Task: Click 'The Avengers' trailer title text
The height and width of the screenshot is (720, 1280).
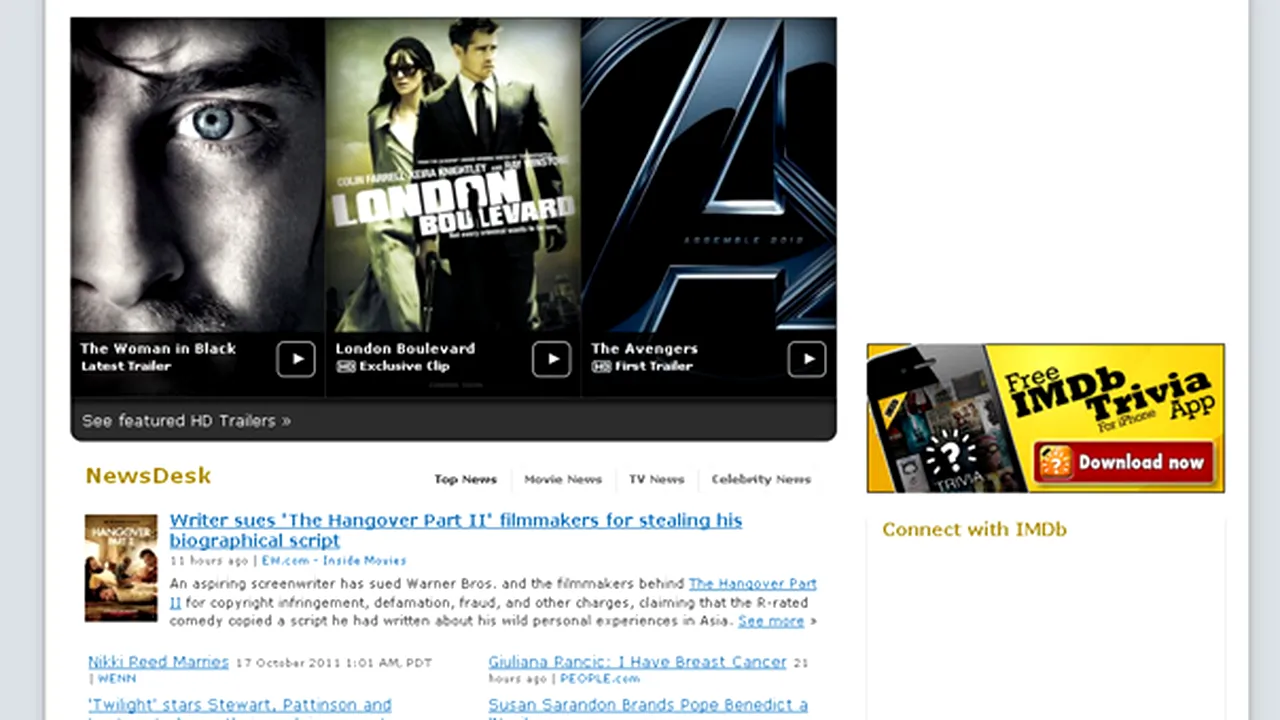Action: tap(644, 348)
